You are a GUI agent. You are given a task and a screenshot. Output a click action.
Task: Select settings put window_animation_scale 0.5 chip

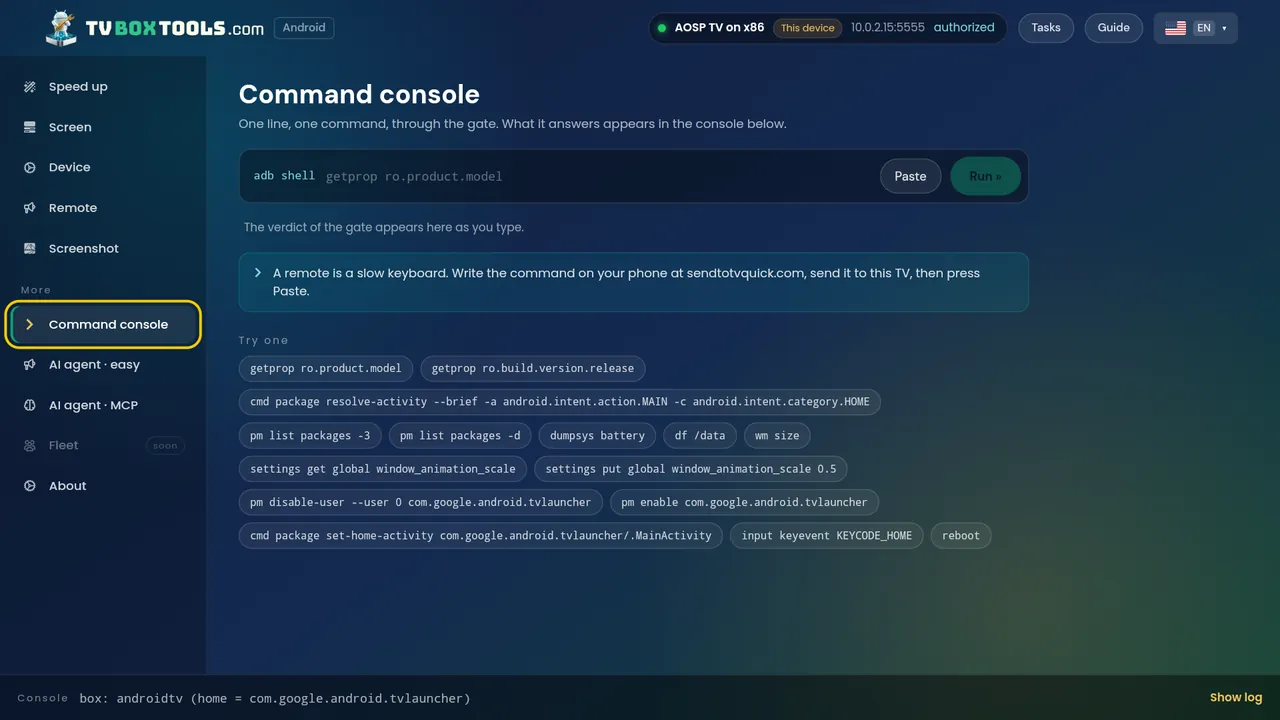691,469
